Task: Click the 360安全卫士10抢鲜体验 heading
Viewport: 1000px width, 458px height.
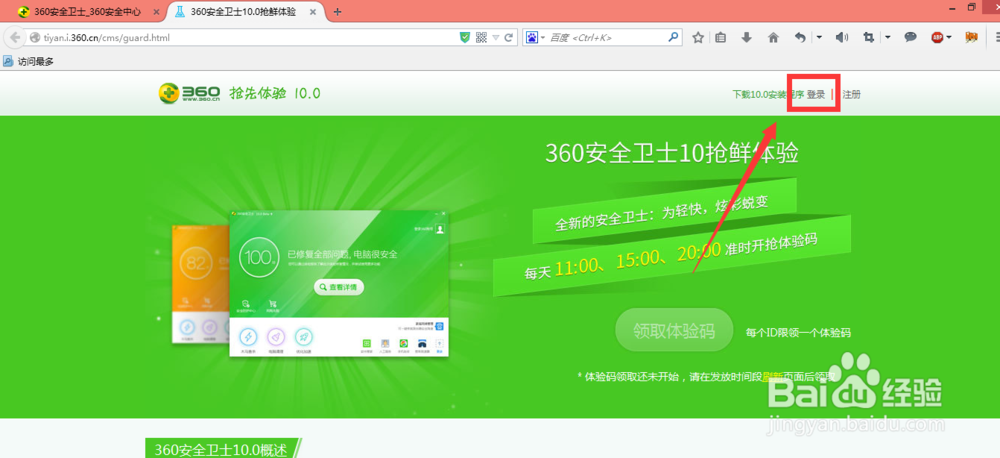Action: click(672, 153)
